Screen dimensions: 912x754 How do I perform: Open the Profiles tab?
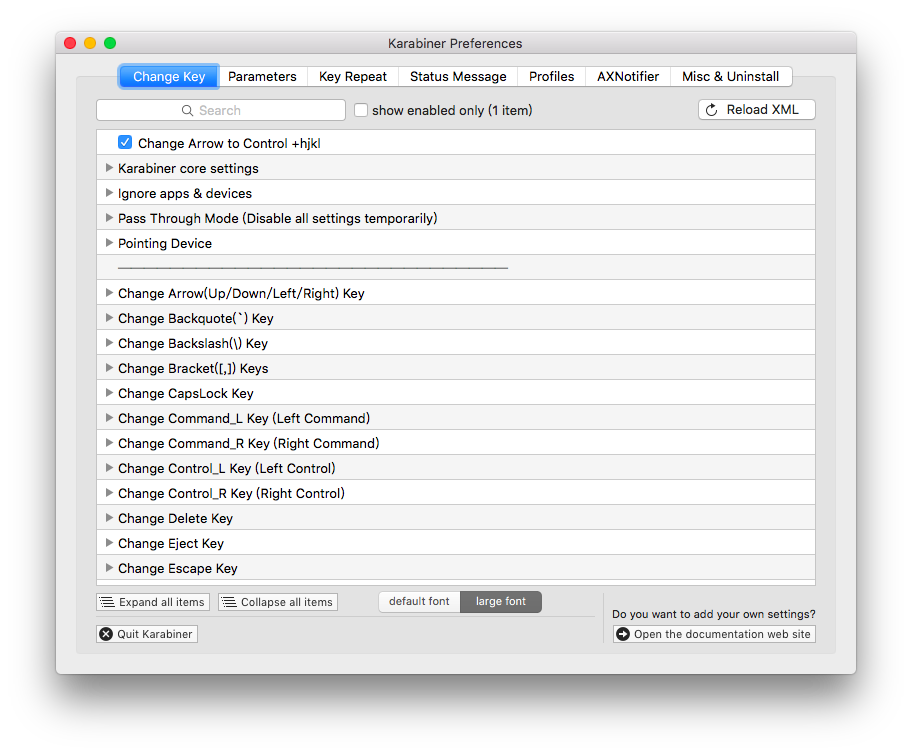551,77
